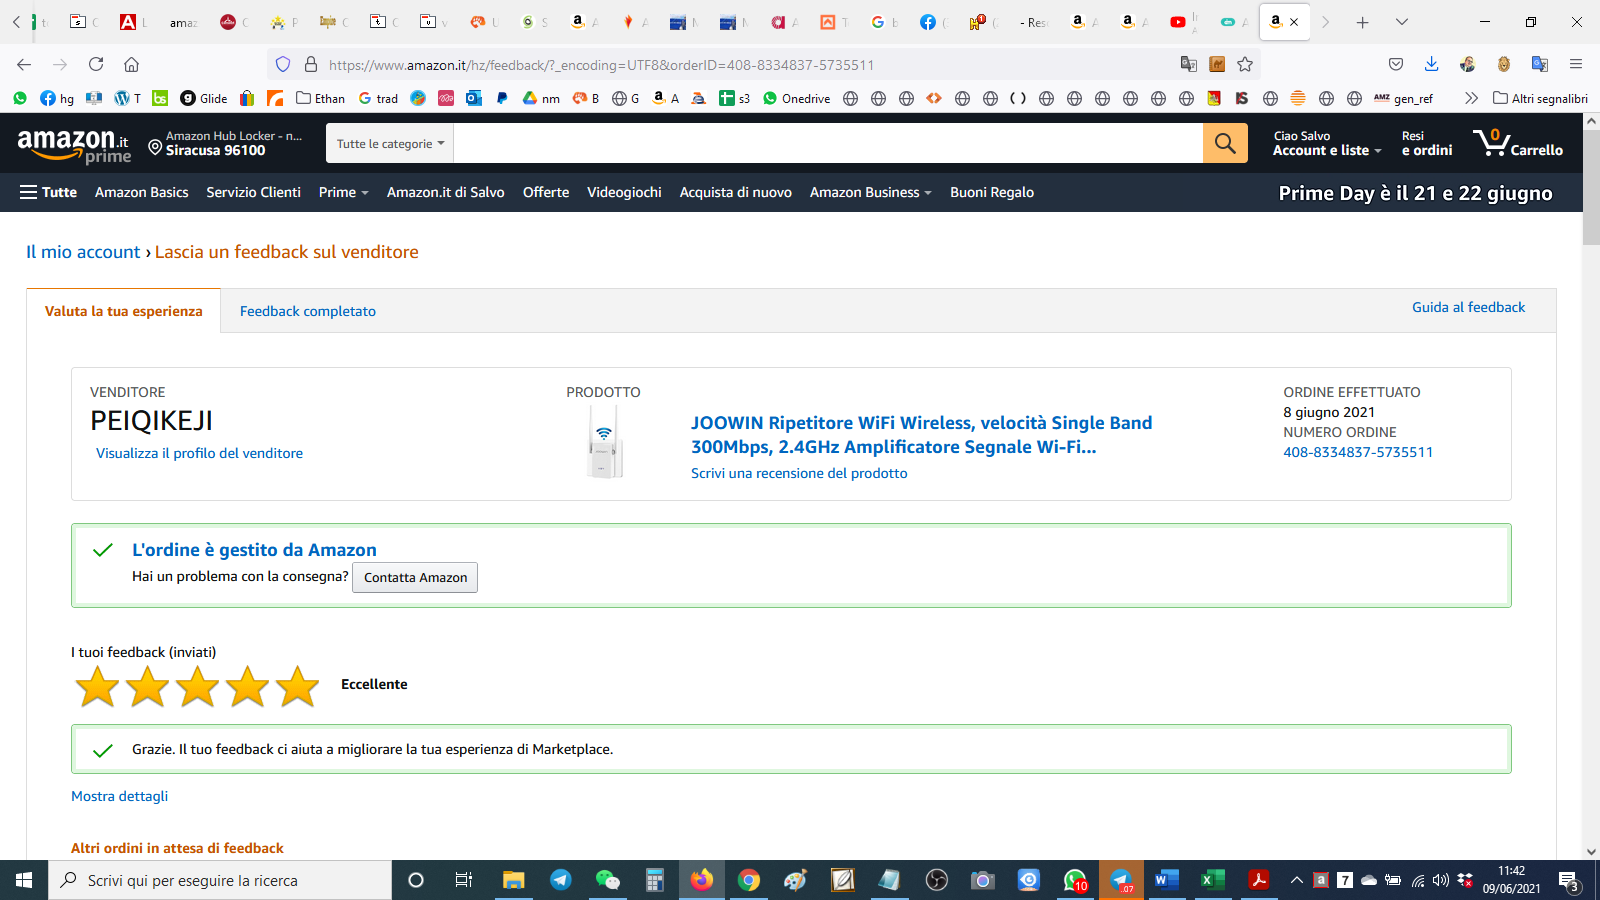Click the Amazon.it prime logo
This screenshot has height=900, width=1600.
74,145
